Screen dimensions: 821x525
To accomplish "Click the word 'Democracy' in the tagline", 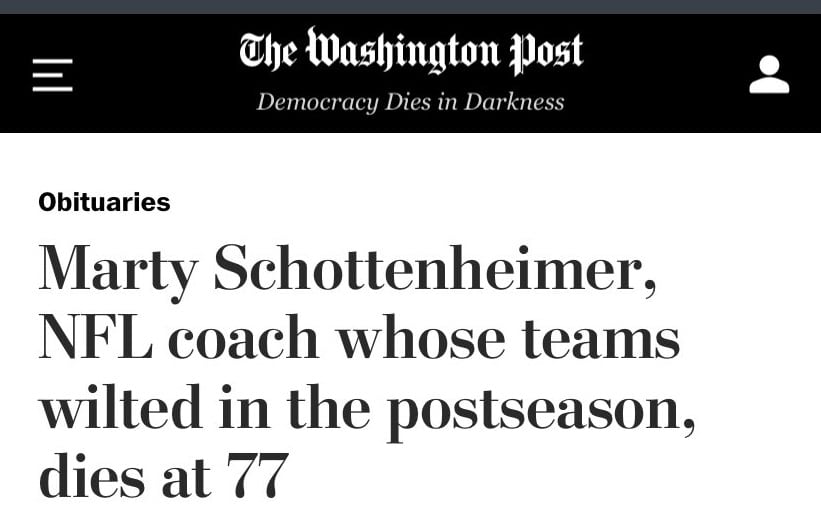I will [317, 103].
